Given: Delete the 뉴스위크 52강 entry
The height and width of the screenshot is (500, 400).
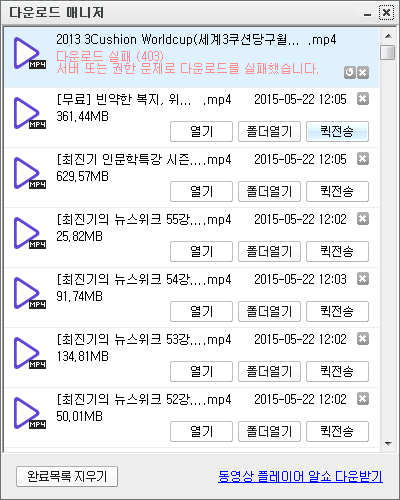Looking at the screenshot, I should 363,399.
